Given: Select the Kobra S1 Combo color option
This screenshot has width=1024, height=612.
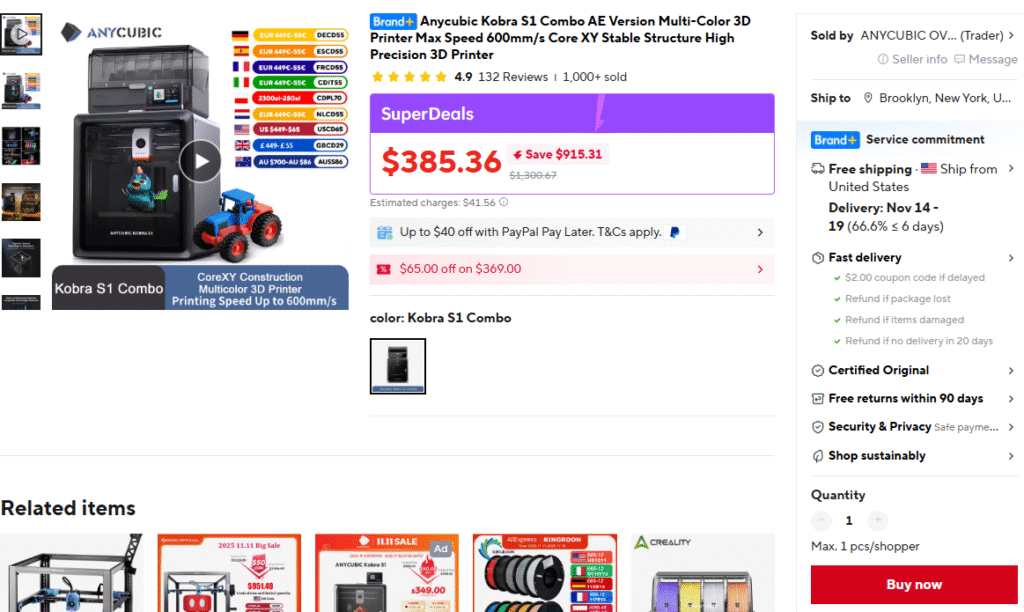Looking at the screenshot, I should click(x=398, y=366).
